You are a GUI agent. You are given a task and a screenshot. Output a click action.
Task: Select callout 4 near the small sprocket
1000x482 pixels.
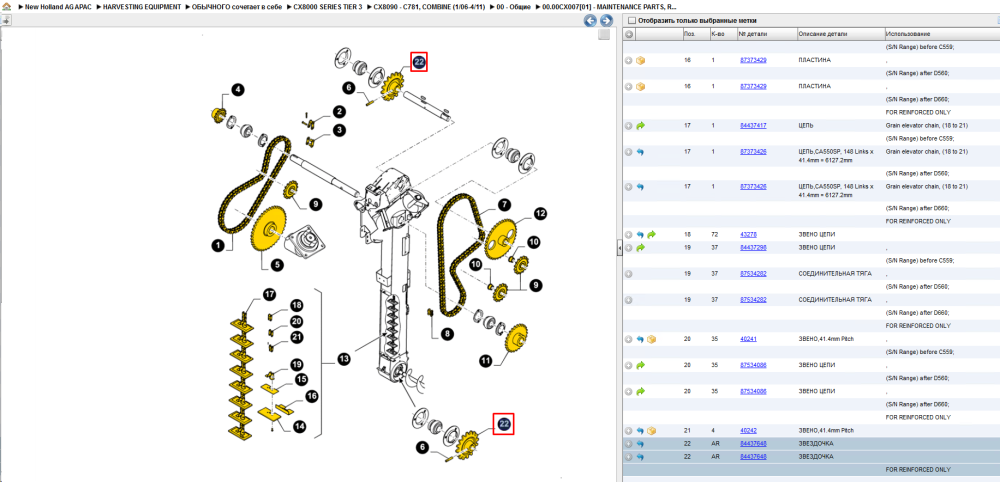click(237, 90)
